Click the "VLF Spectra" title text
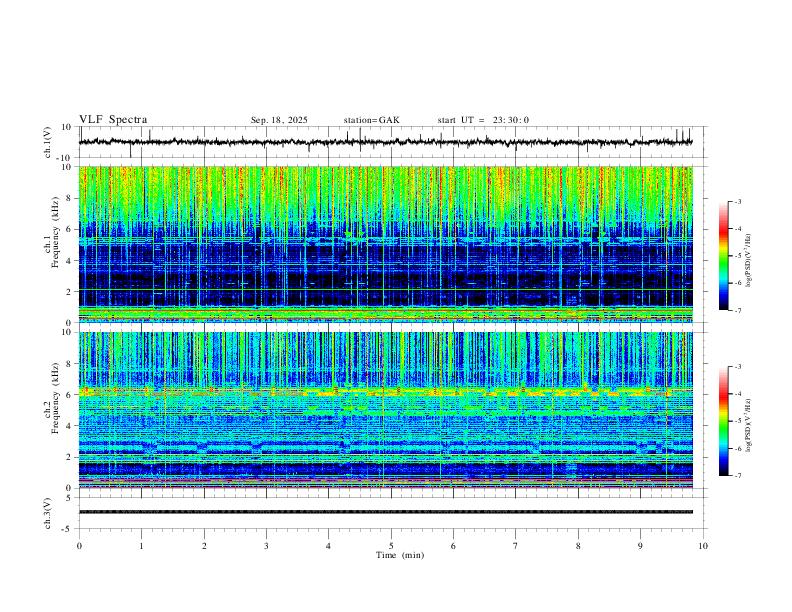 pos(113,120)
